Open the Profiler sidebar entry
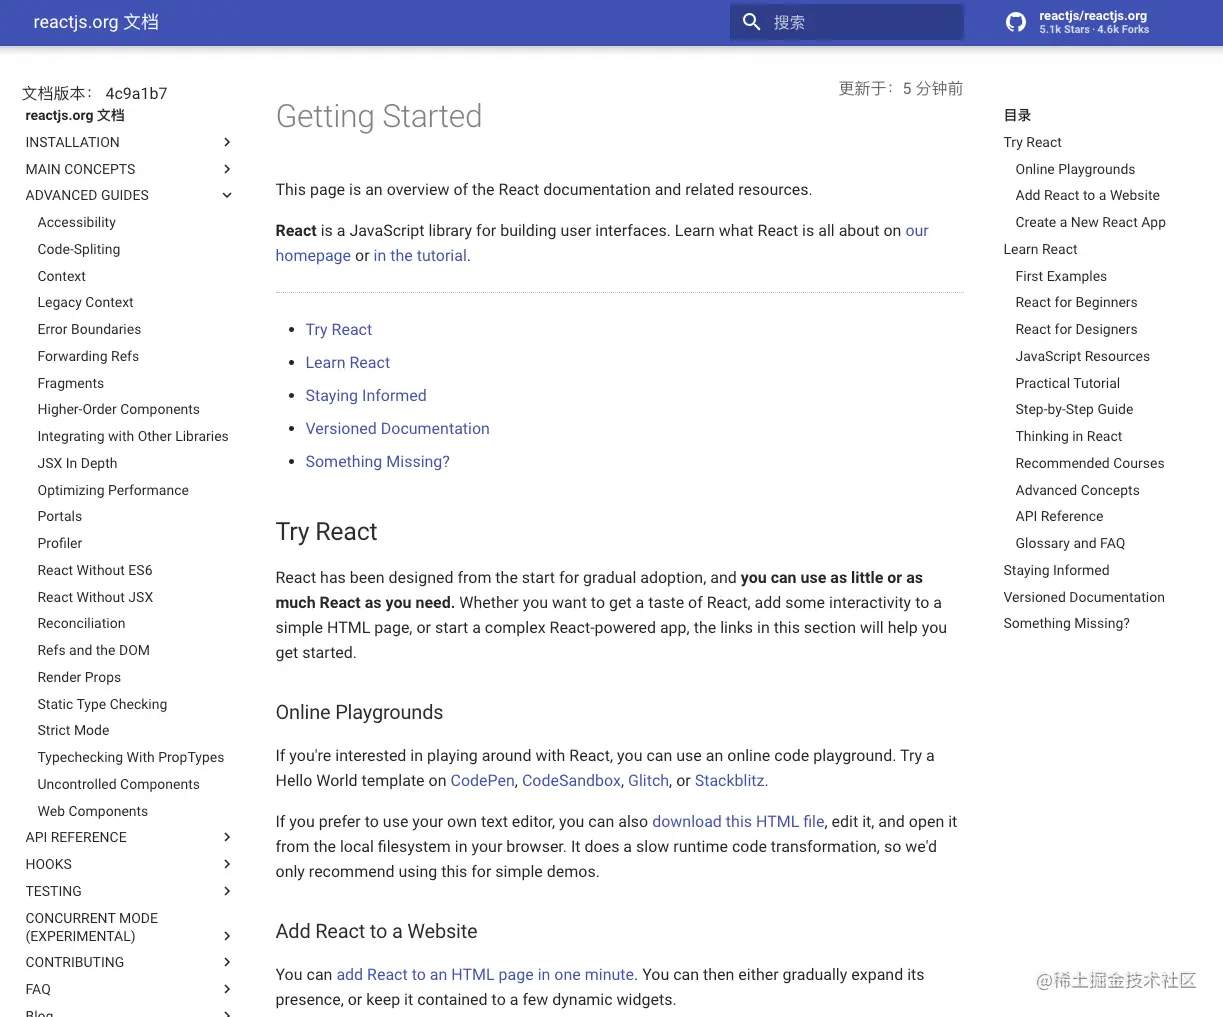The height and width of the screenshot is (1017, 1223). pyautogui.click(x=59, y=543)
